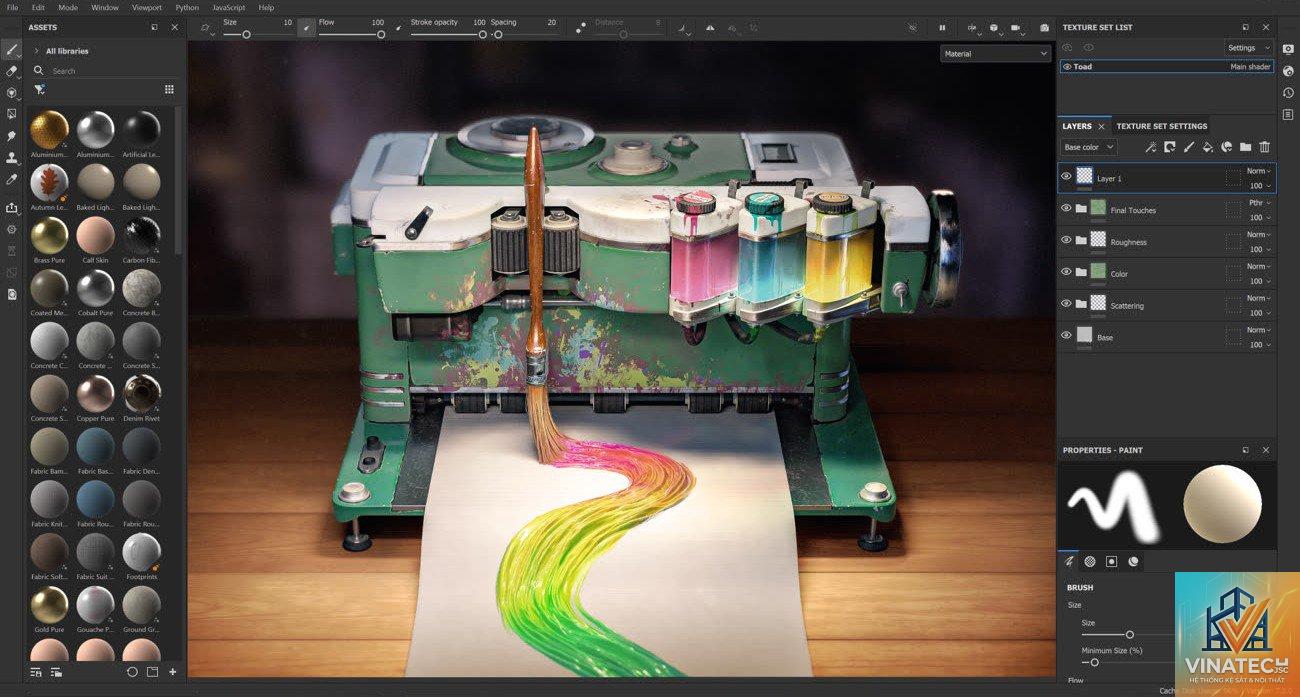Delete layer with trash icon
Image resolution: width=1300 pixels, height=697 pixels.
pos(1264,147)
